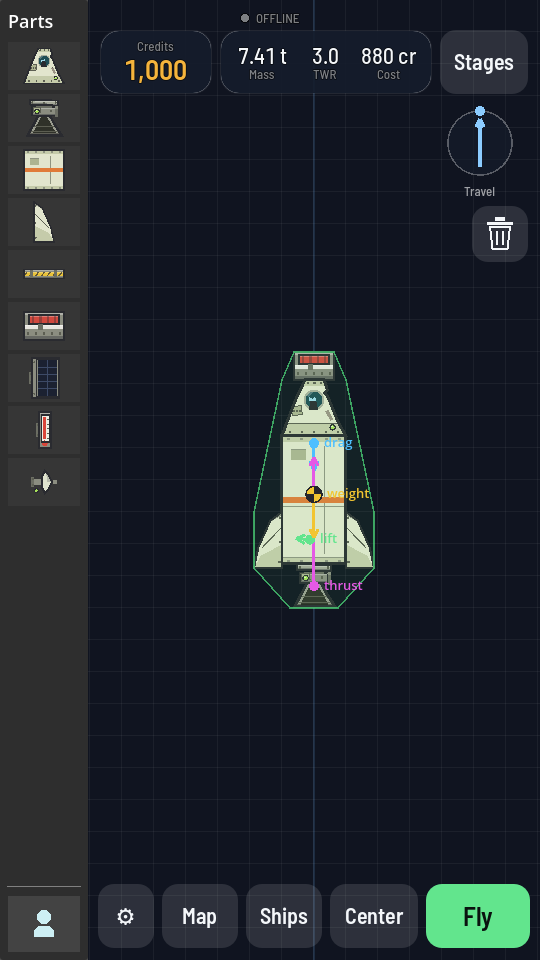Open settings with the gear button
540x960 pixels.
(126, 916)
